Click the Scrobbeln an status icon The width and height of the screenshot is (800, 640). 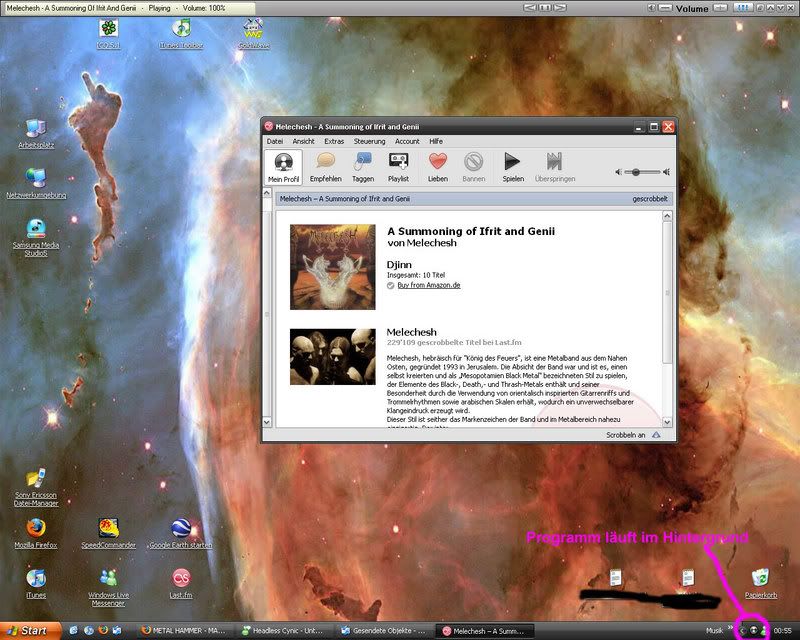click(x=656, y=435)
